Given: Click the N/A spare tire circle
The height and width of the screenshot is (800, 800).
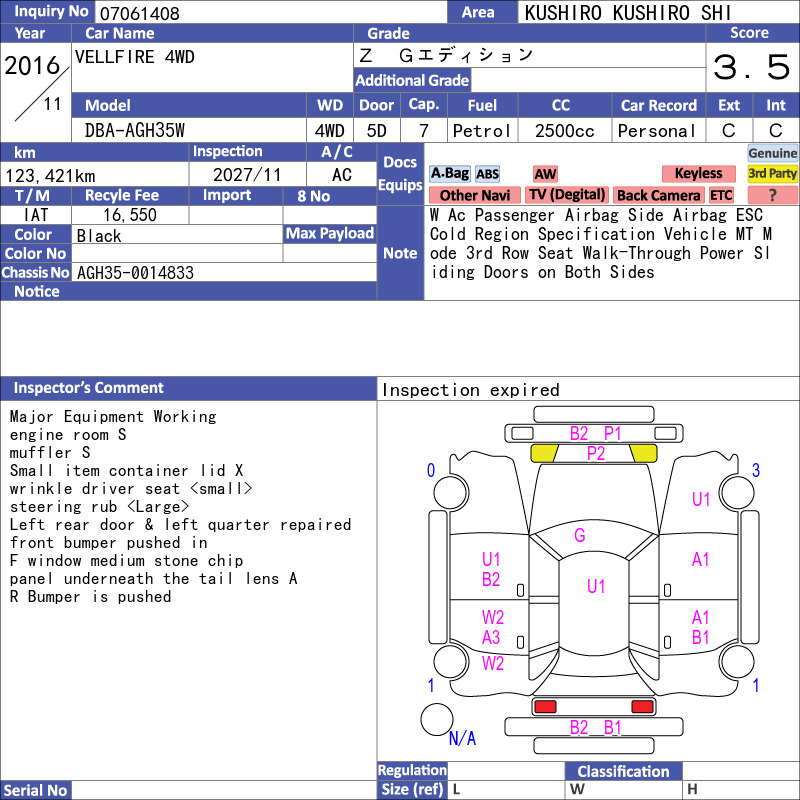Looking at the screenshot, I should [x=437, y=719].
